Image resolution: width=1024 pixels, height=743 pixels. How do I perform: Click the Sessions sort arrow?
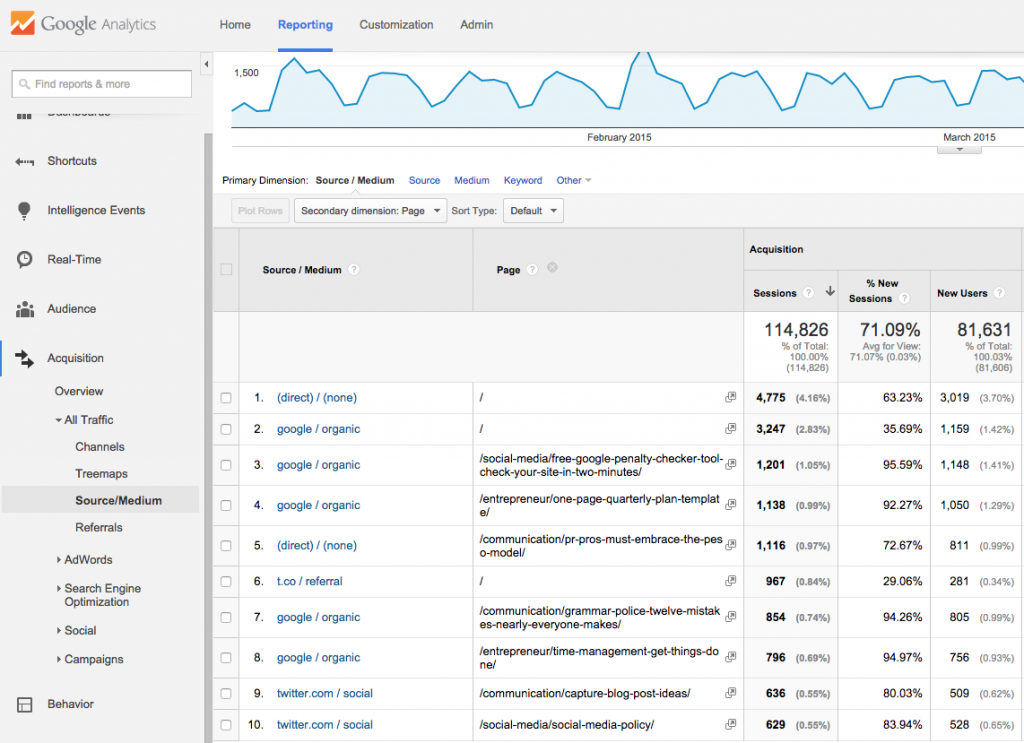829,293
